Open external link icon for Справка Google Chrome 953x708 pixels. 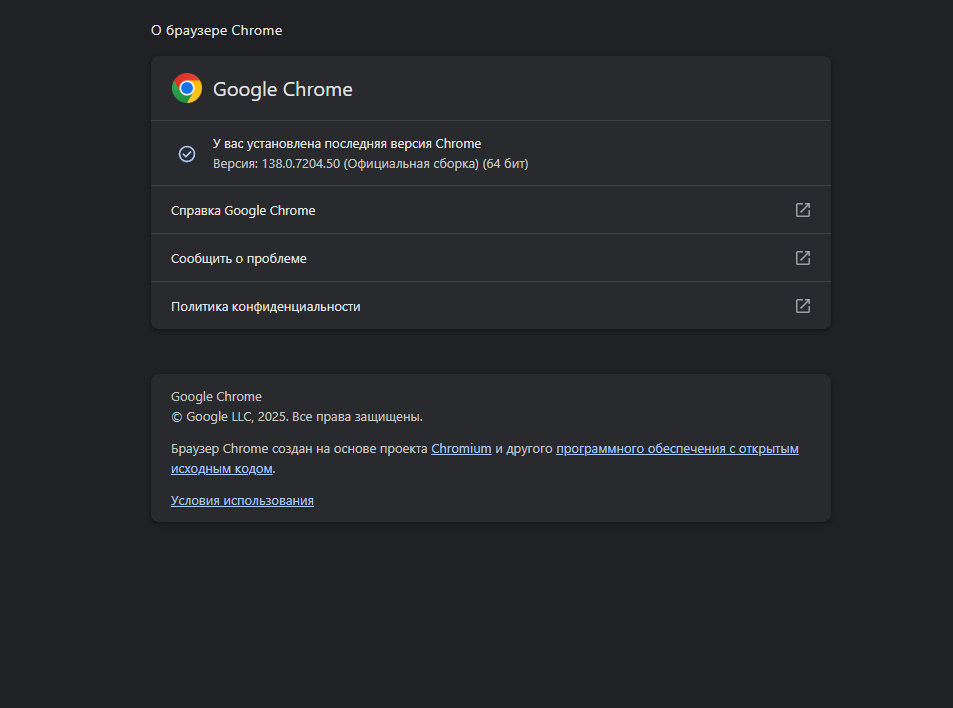point(802,210)
